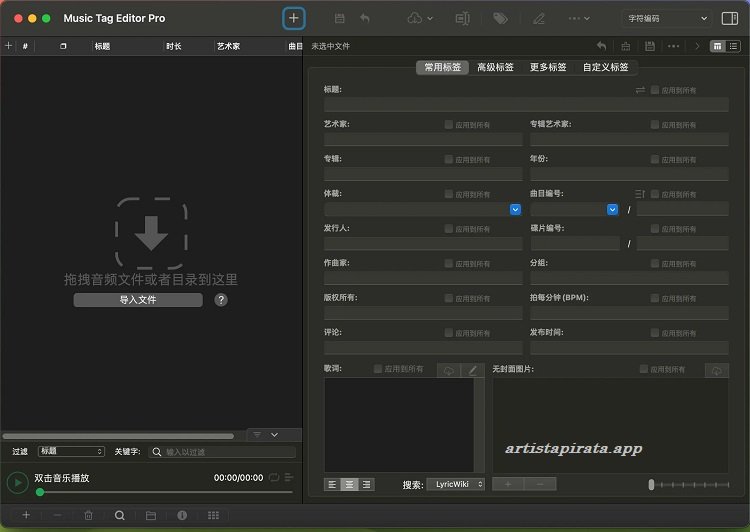The width and height of the screenshot is (750, 532).
Task: Open the 字符编码 encoding dropdown
Action: tap(667, 19)
